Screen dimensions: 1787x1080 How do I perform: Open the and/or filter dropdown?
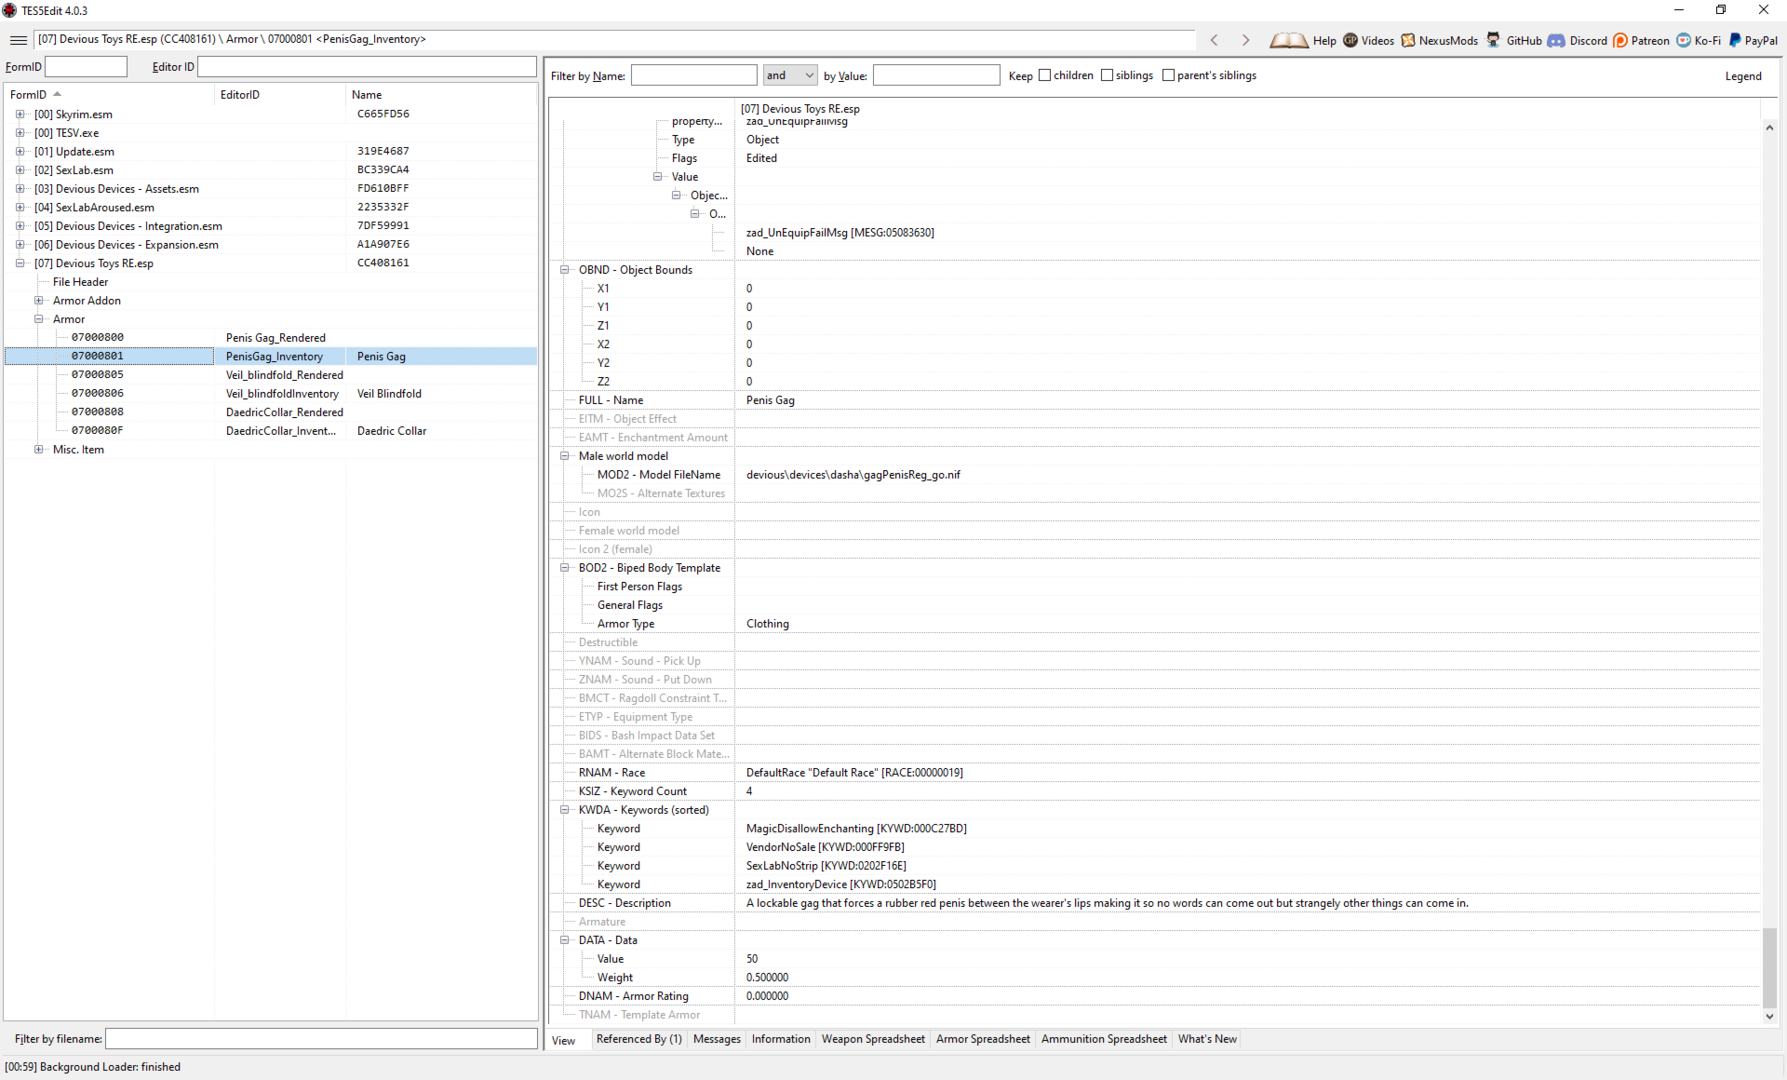pos(790,75)
